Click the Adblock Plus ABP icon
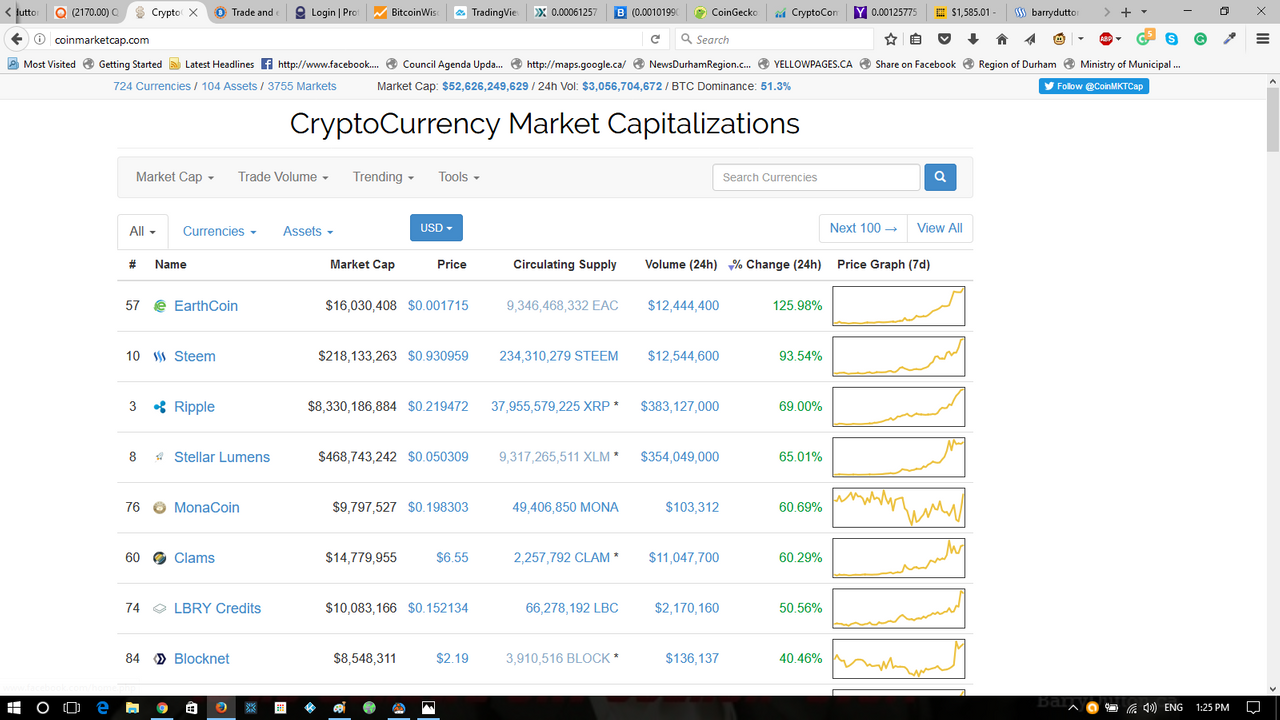This screenshot has width=1280, height=720. (1107, 39)
